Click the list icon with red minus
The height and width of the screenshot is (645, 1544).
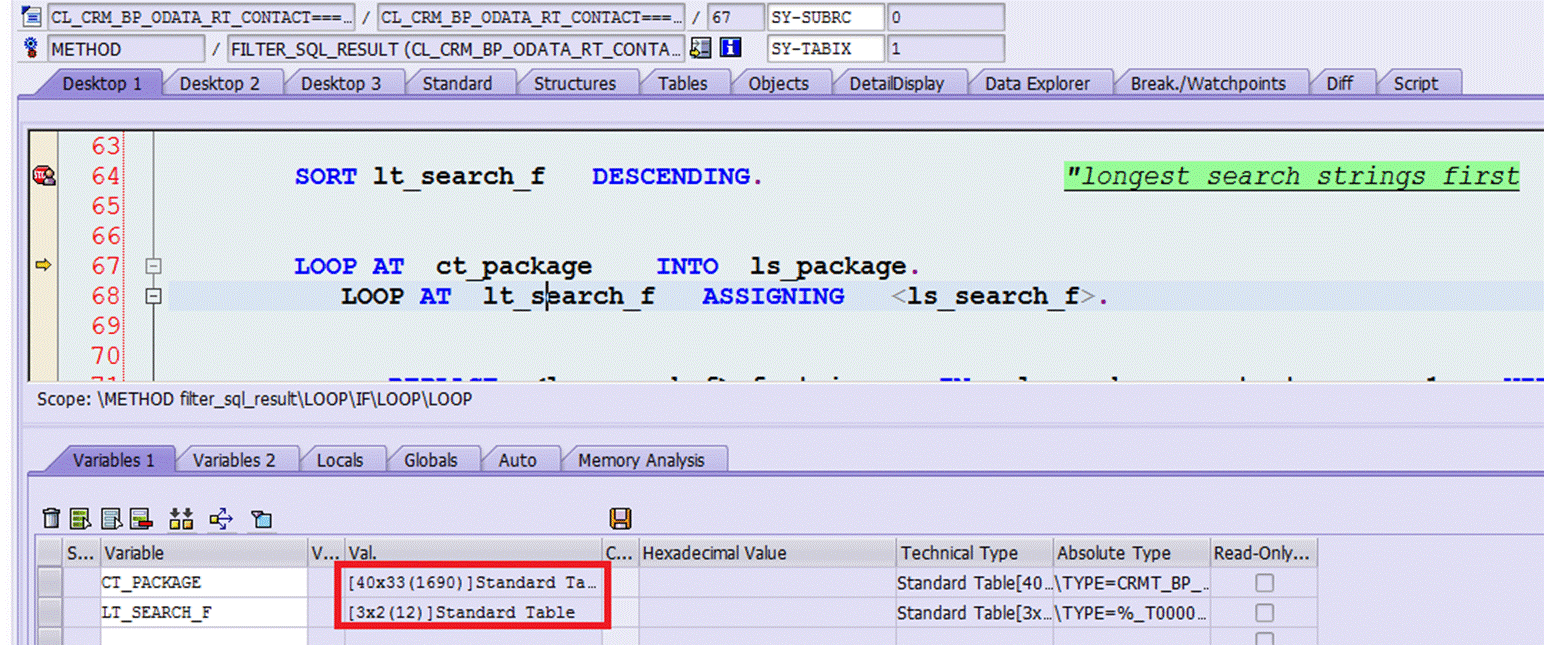[x=141, y=518]
